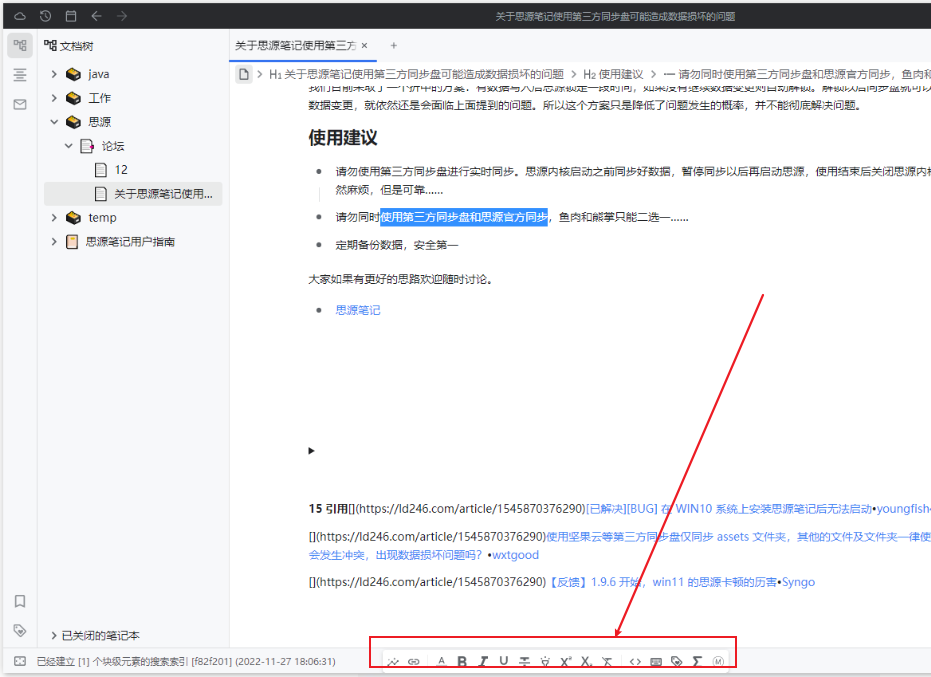931x677 pixels.
Task: Apply keyboard key style to selection
Action: pyautogui.click(x=656, y=661)
